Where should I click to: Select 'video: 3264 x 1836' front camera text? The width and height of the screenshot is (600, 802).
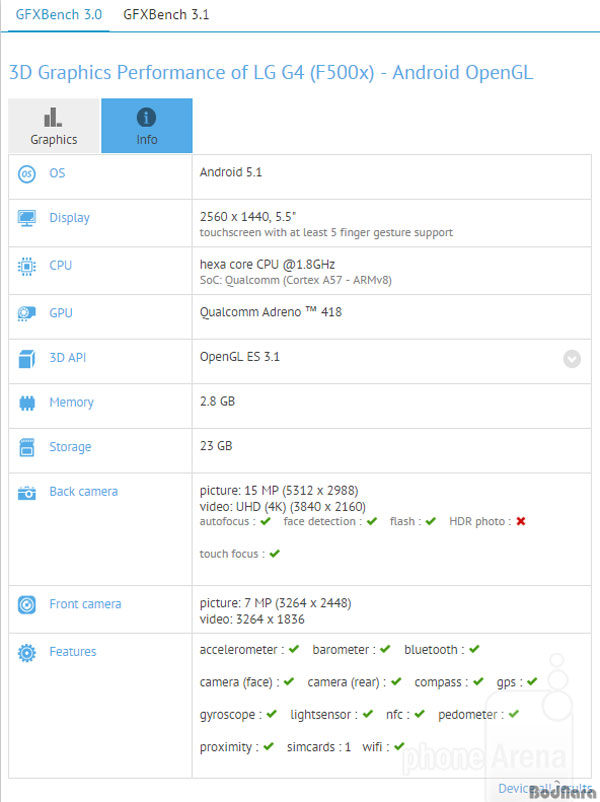coord(252,619)
